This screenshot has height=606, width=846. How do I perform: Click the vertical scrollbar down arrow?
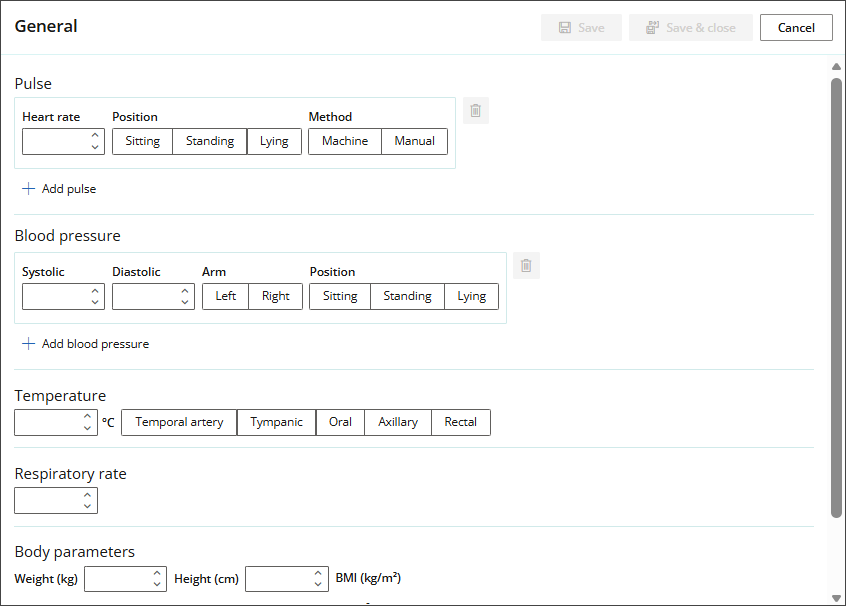coord(836,597)
